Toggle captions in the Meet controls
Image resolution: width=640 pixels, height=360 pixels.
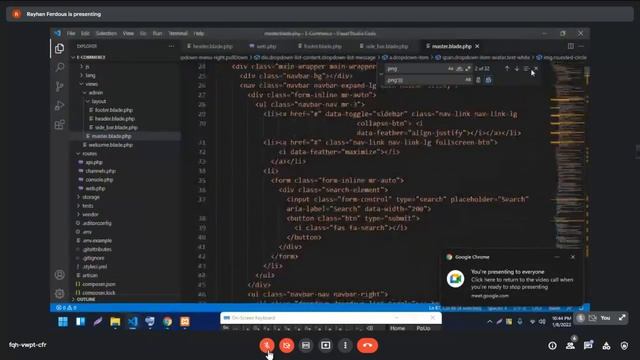[306, 345]
